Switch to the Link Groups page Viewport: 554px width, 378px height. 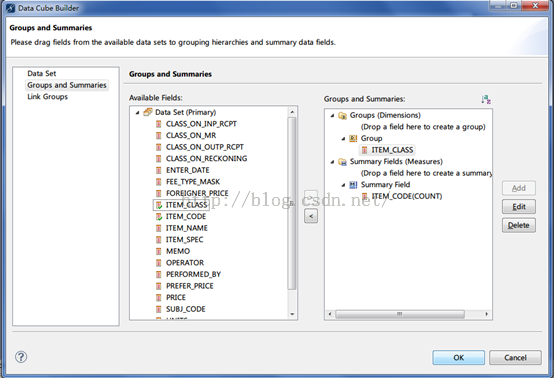click(47, 97)
